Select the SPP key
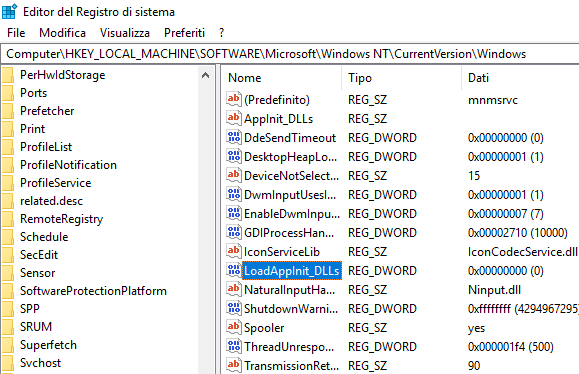Screen dimensions: 579x374 (x=30, y=309)
